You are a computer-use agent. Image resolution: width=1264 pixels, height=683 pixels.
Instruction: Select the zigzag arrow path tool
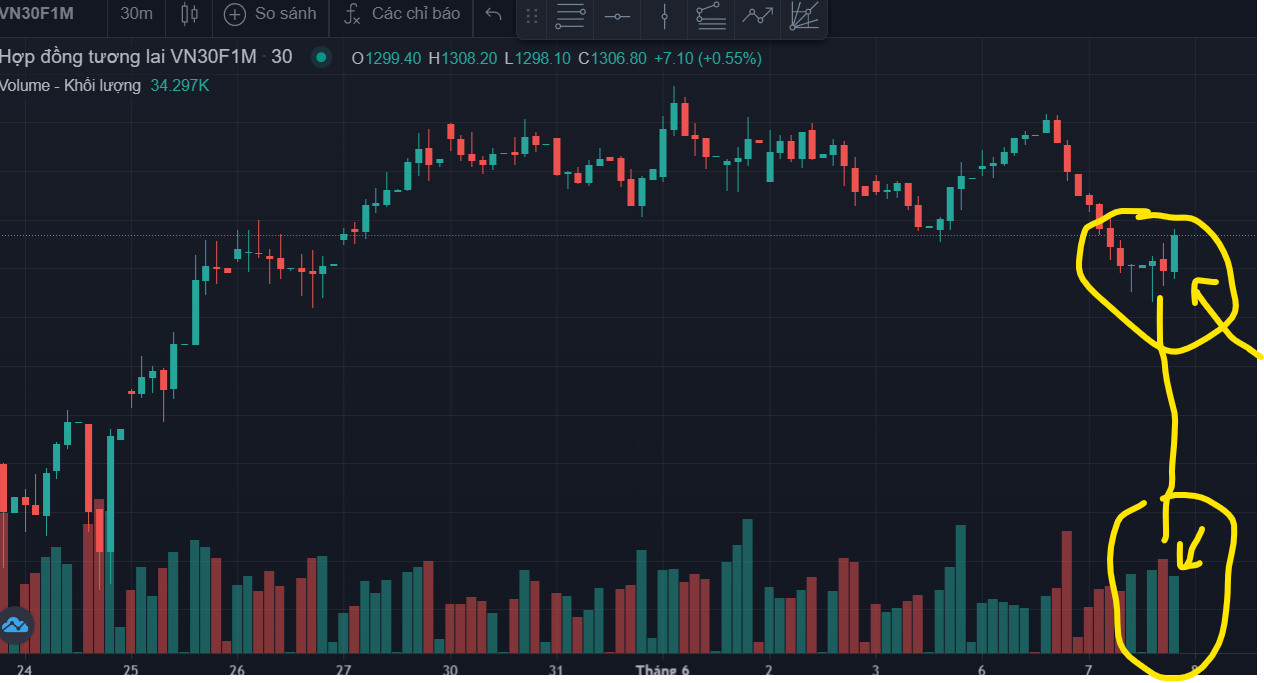pyautogui.click(x=757, y=16)
